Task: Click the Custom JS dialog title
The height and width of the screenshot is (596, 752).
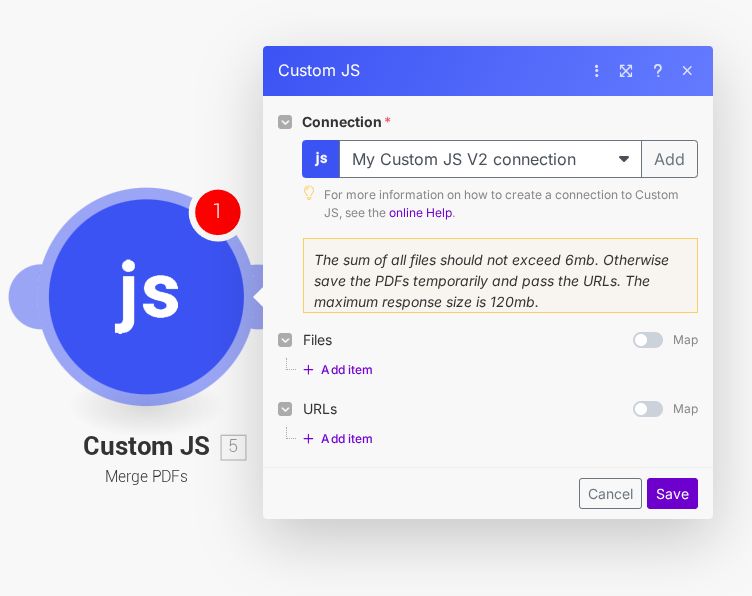Action: [x=319, y=71]
